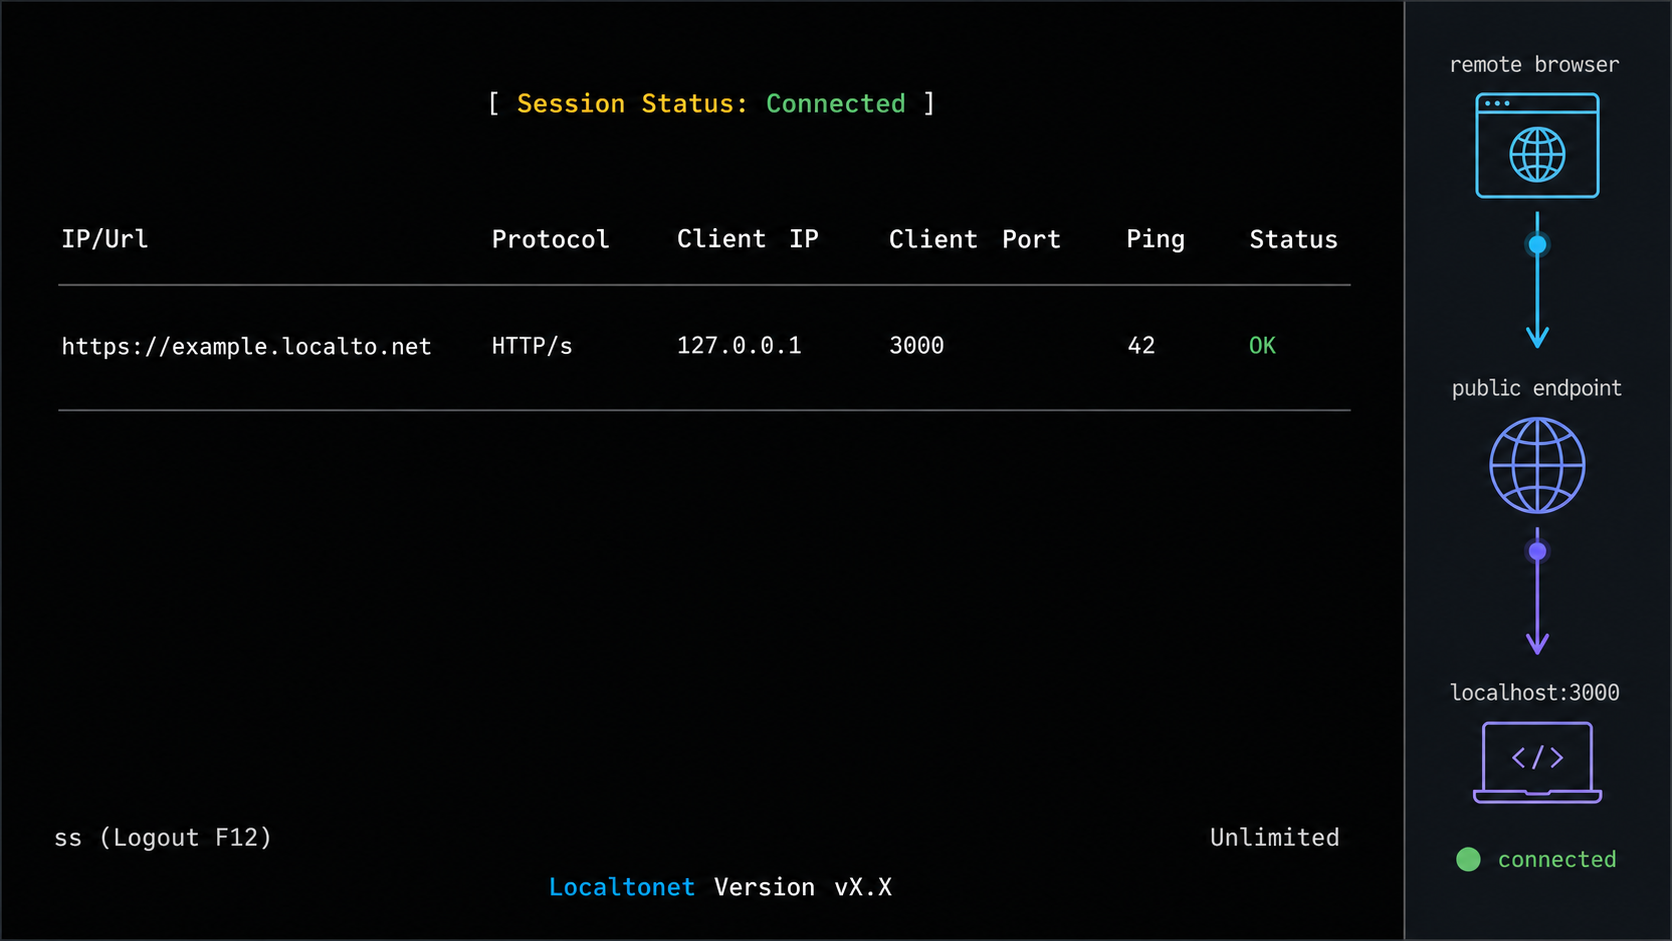Click the 'Unlimited' text
The height and width of the screenshot is (941, 1672).
click(1274, 838)
